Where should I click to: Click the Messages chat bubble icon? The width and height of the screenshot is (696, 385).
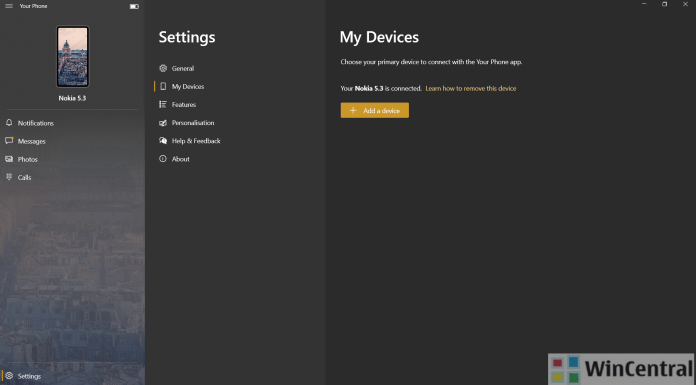pos(9,141)
